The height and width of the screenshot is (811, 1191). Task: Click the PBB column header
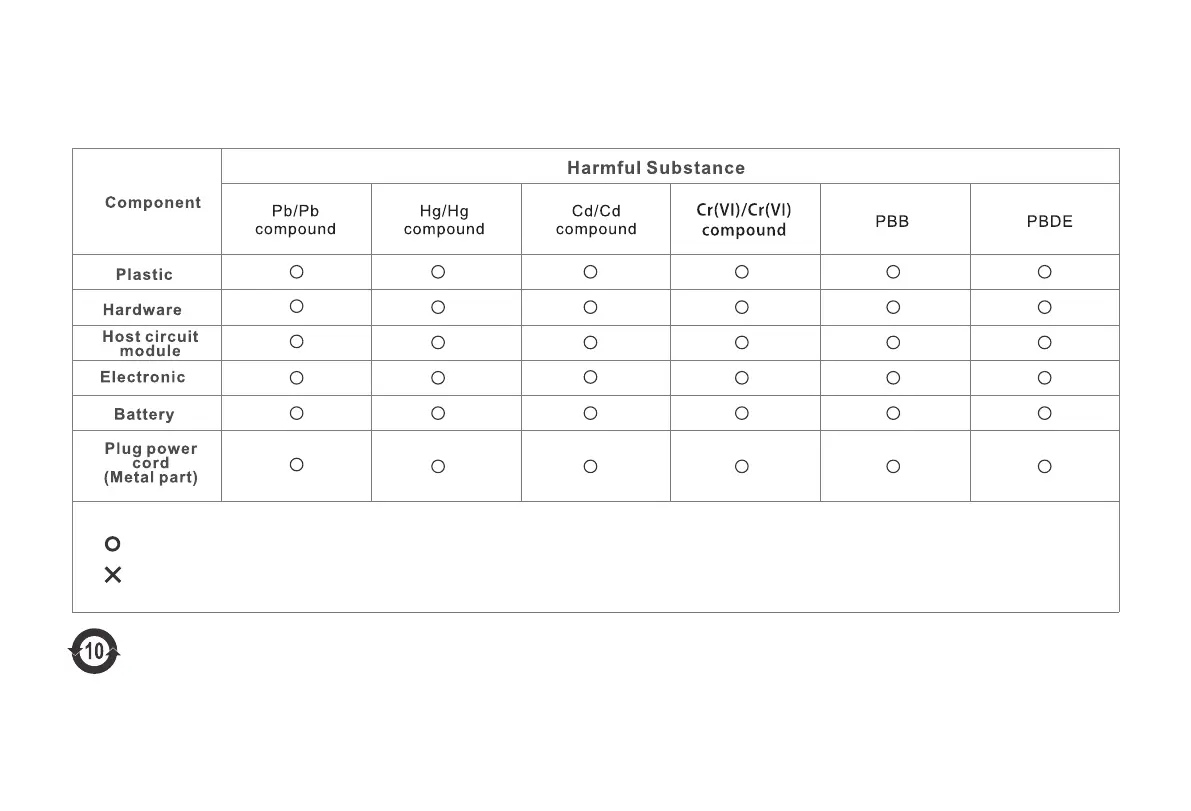pos(892,222)
